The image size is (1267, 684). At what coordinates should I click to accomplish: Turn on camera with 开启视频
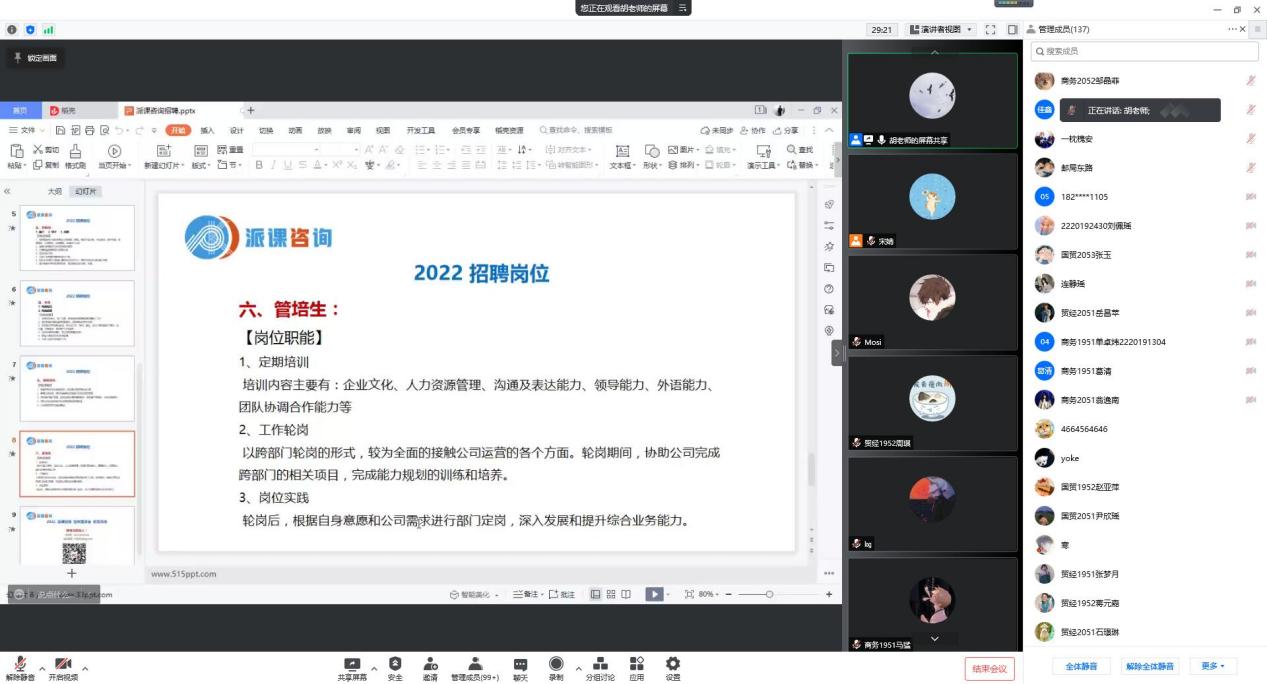coord(63,666)
